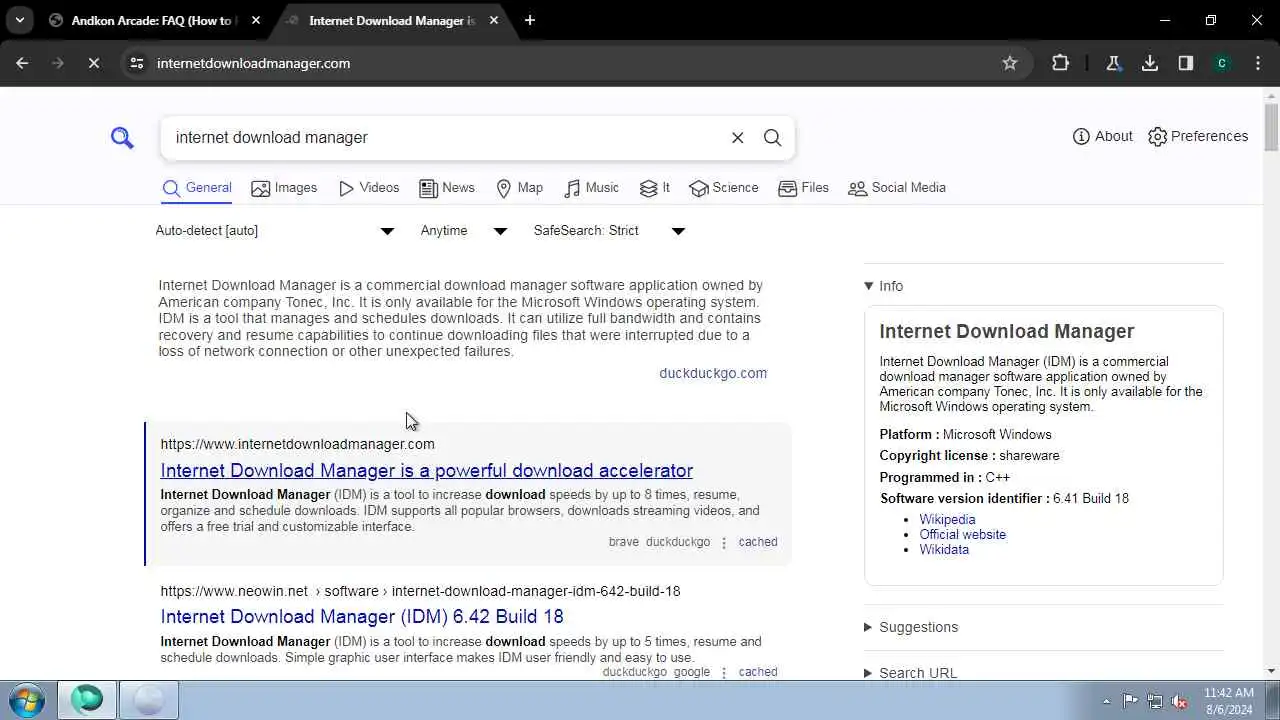The width and height of the screenshot is (1280, 720).
Task: Switch to the It category tab
Action: tap(655, 188)
